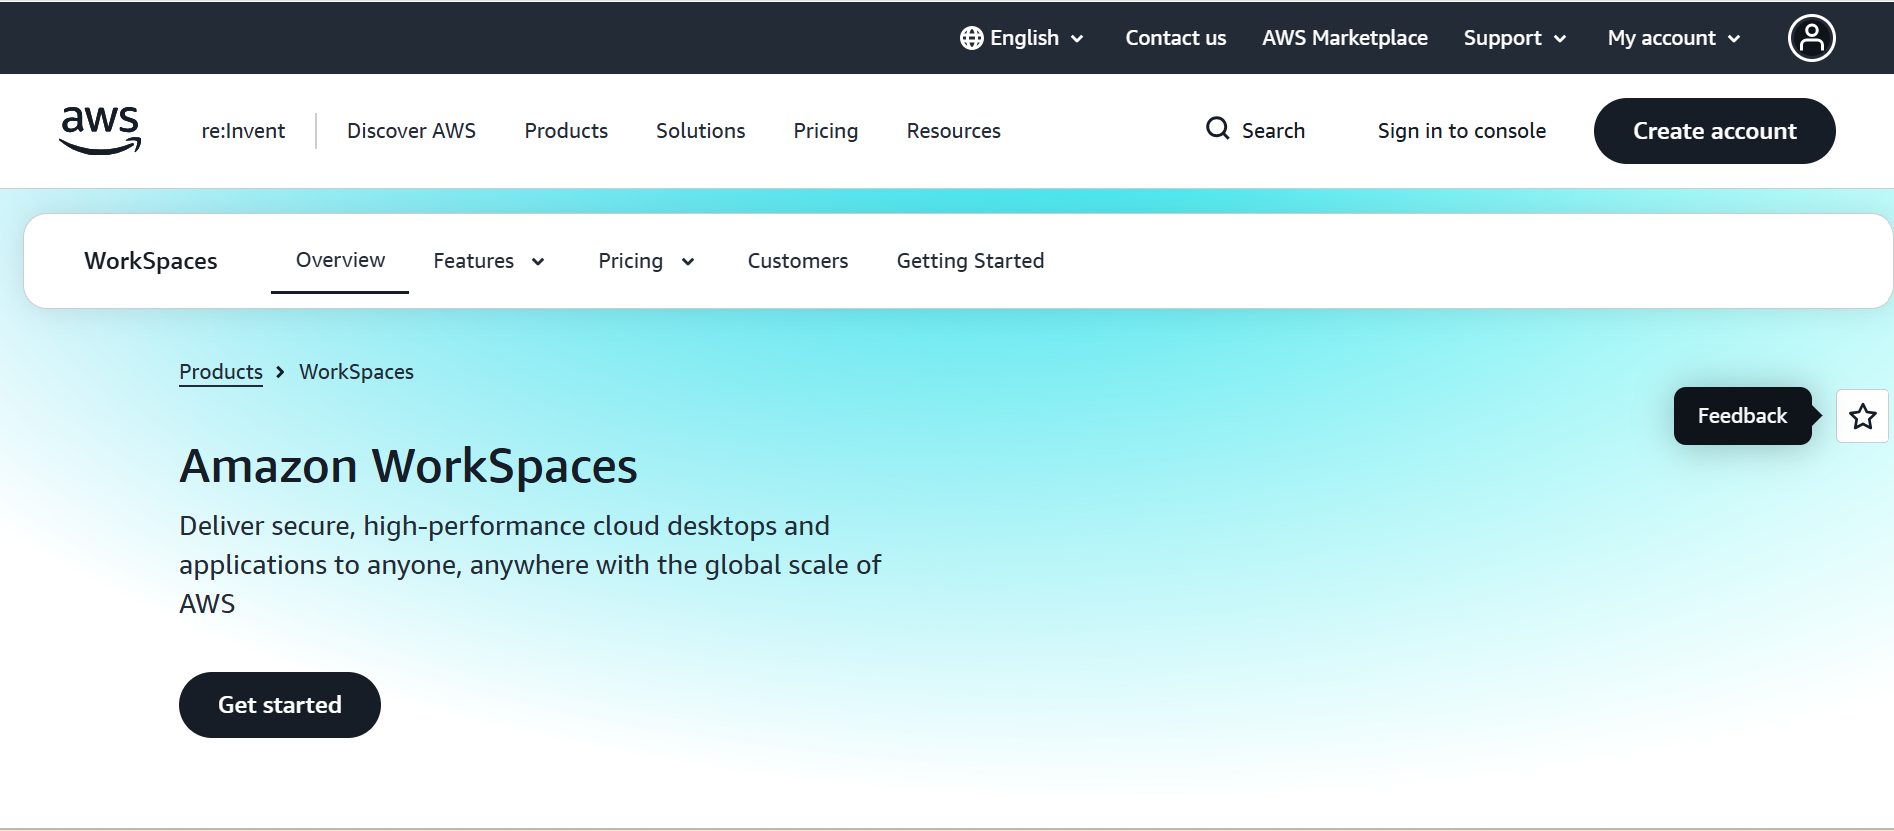Open the Customers tab
1894x831 pixels.
(797, 261)
